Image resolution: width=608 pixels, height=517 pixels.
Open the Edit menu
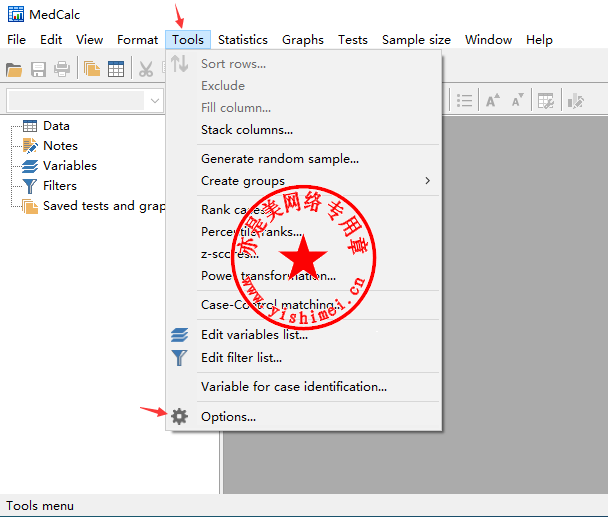[51, 40]
